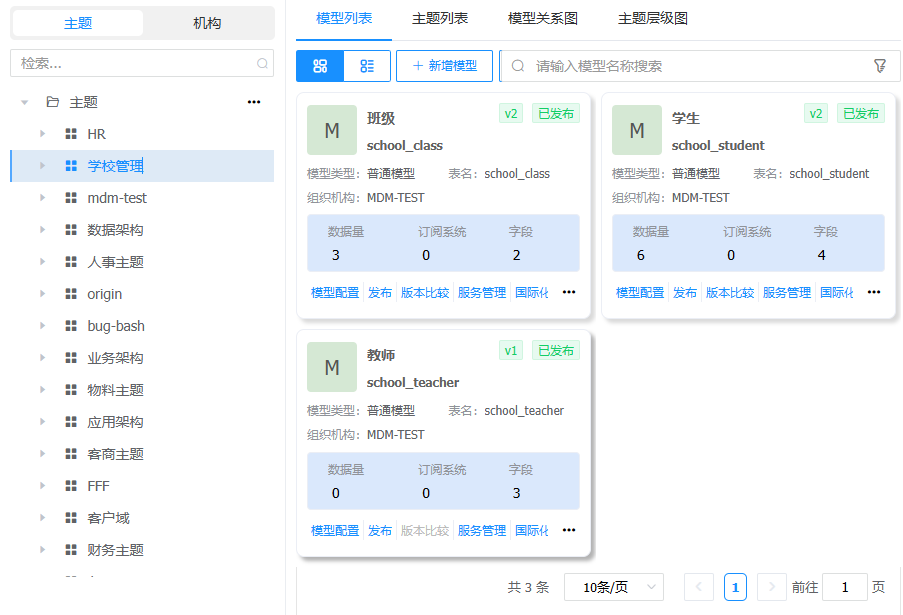Switch sidebar to 机构 view

tap(207, 23)
